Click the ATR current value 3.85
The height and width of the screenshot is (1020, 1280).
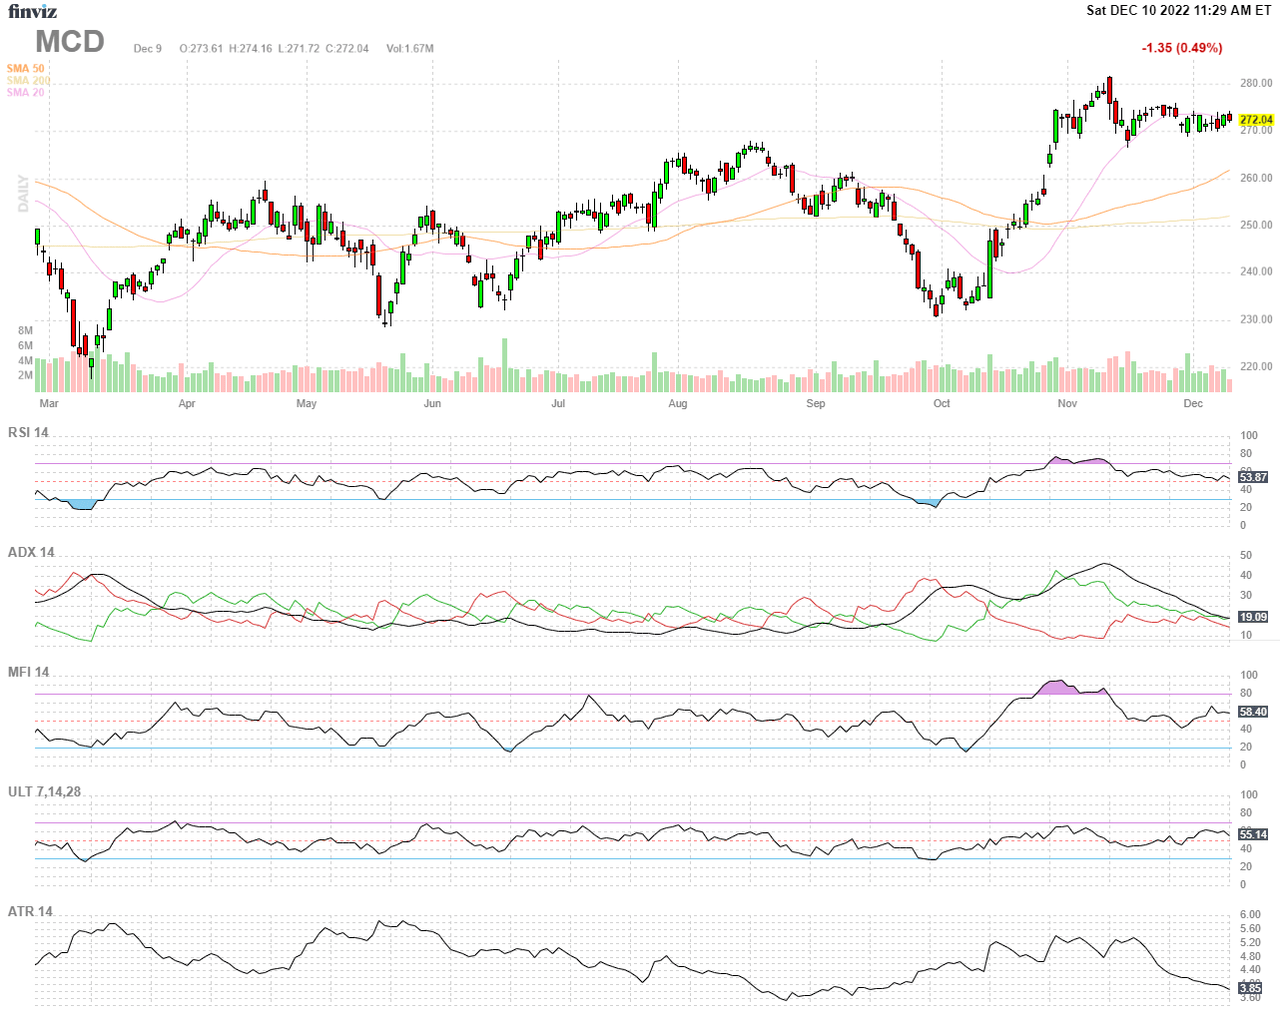[x=1251, y=988]
